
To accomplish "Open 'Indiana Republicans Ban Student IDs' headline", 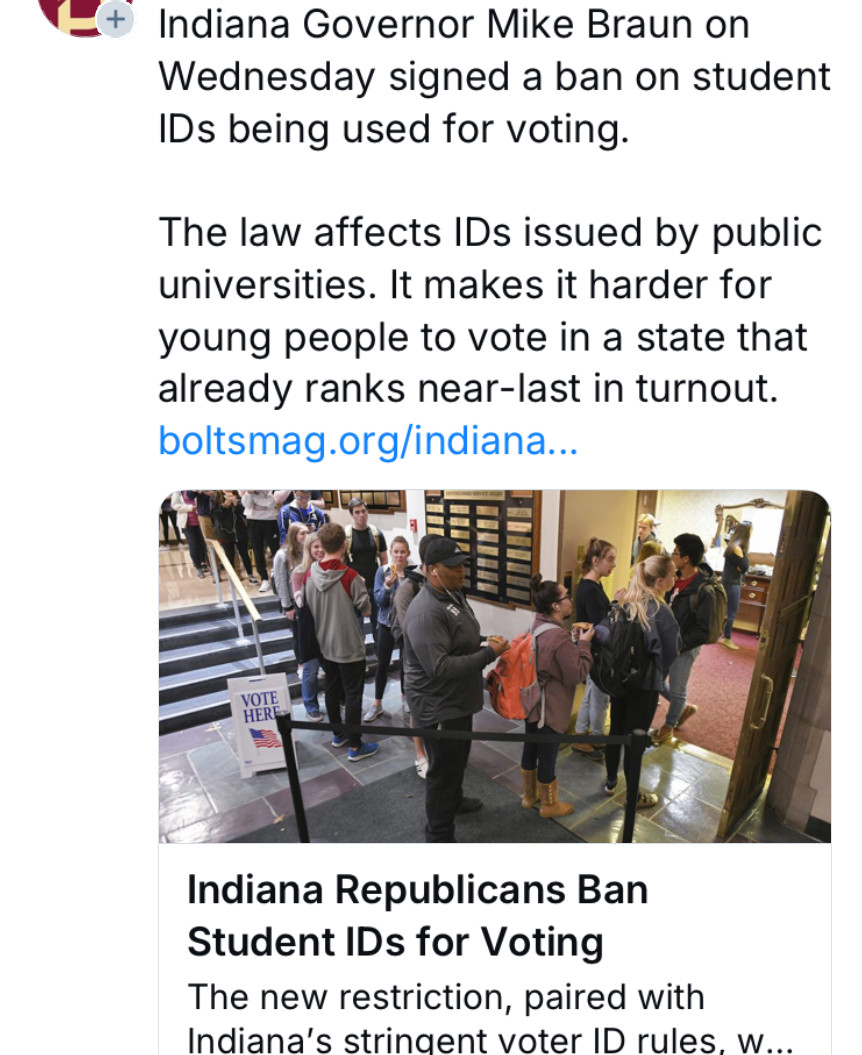I will (x=417, y=916).
